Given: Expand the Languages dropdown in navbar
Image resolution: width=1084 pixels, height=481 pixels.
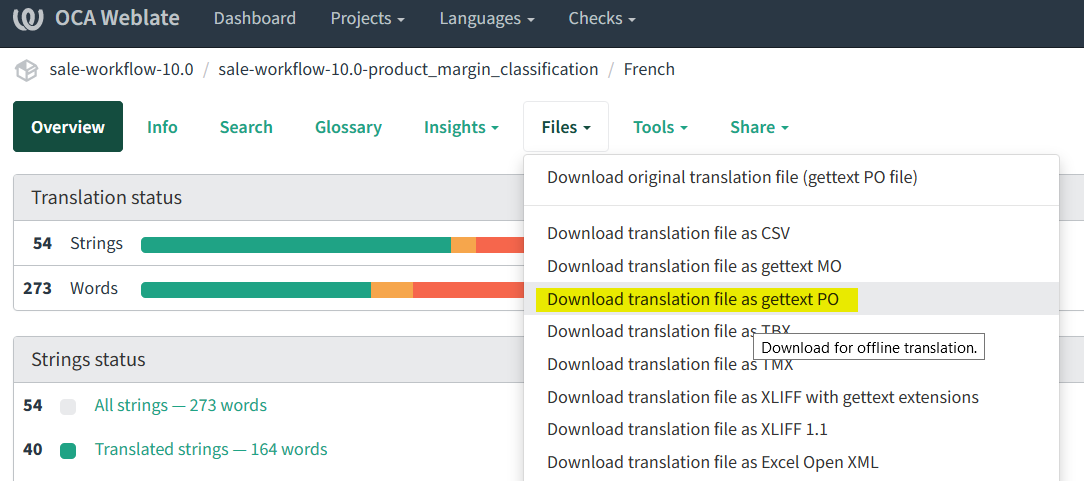Looking at the screenshot, I should coord(487,19).
